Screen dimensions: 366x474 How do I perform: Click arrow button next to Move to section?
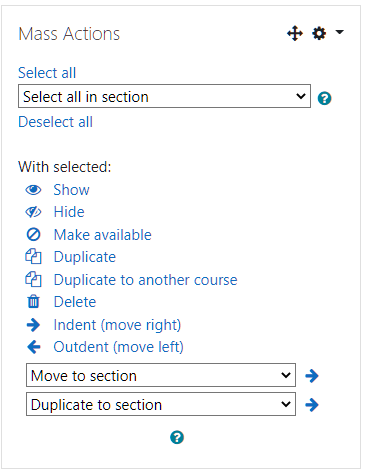click(312, 376)
